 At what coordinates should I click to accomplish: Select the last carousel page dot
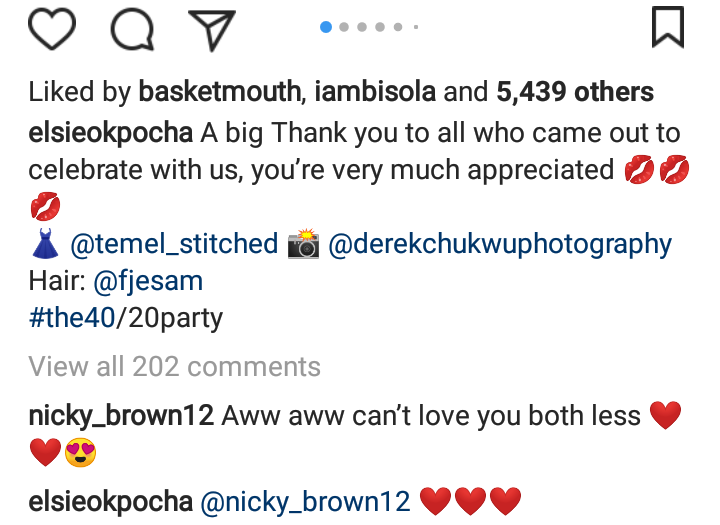(415, 27)
